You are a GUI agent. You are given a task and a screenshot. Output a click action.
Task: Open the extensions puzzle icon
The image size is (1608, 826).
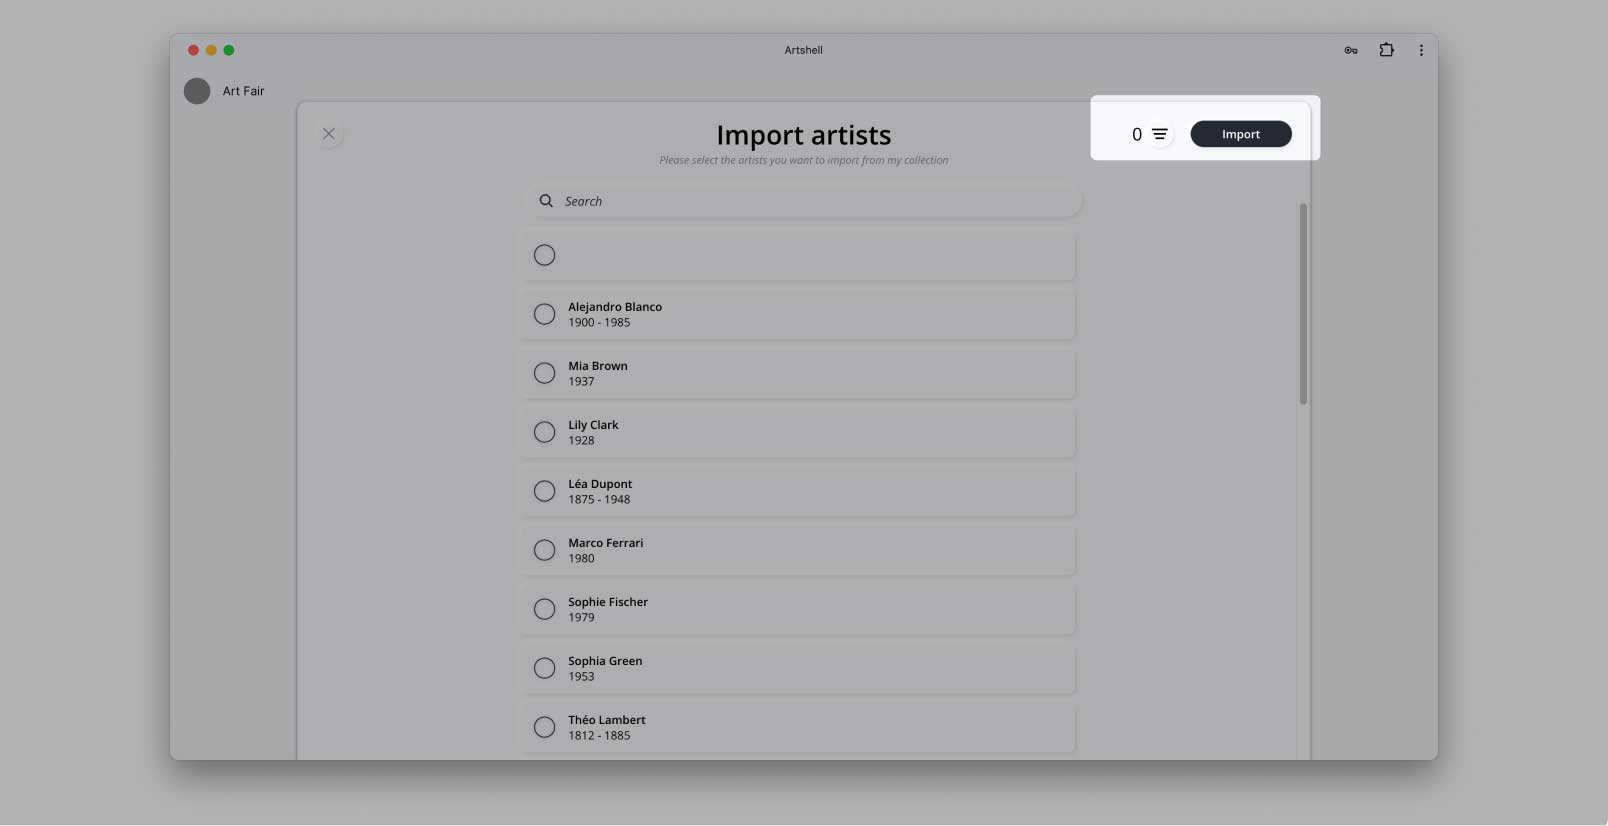coord(1386,49)
